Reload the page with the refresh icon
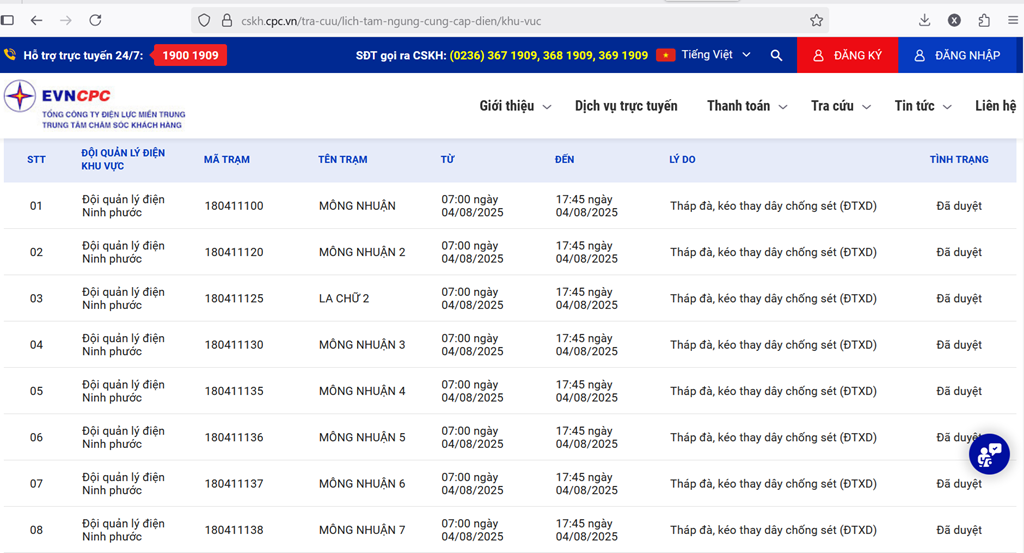This screenshot has width=1024, height=553. [x=95, y=20]
